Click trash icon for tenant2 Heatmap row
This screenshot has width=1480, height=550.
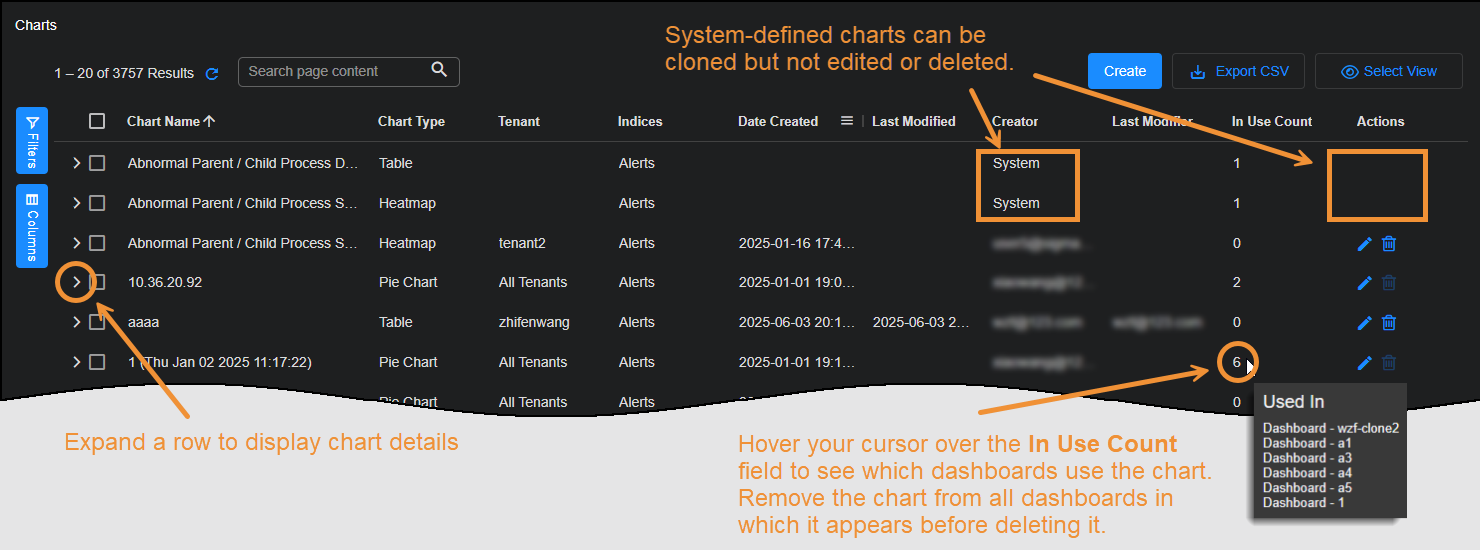1389,243
